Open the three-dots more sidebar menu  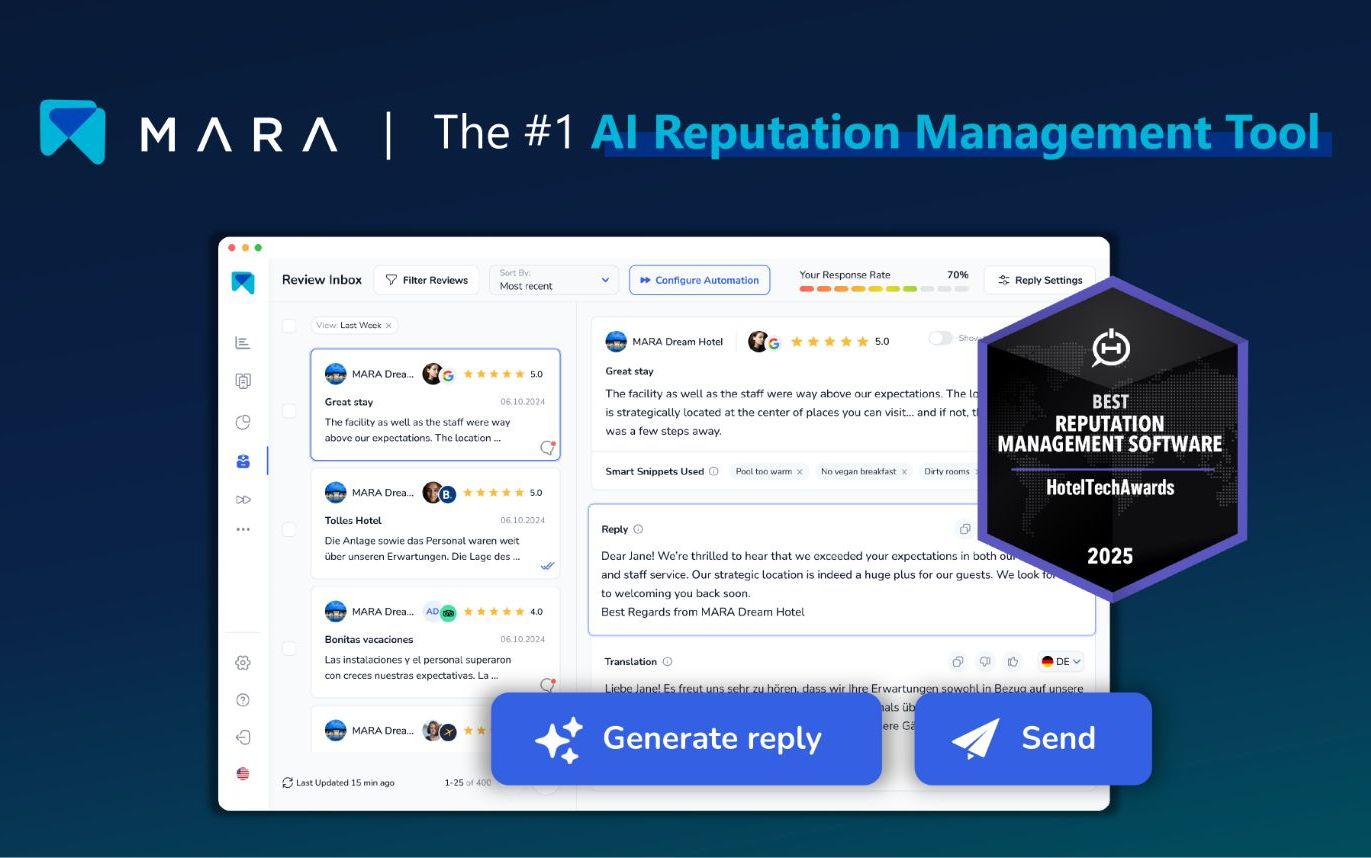pos(243,529)
